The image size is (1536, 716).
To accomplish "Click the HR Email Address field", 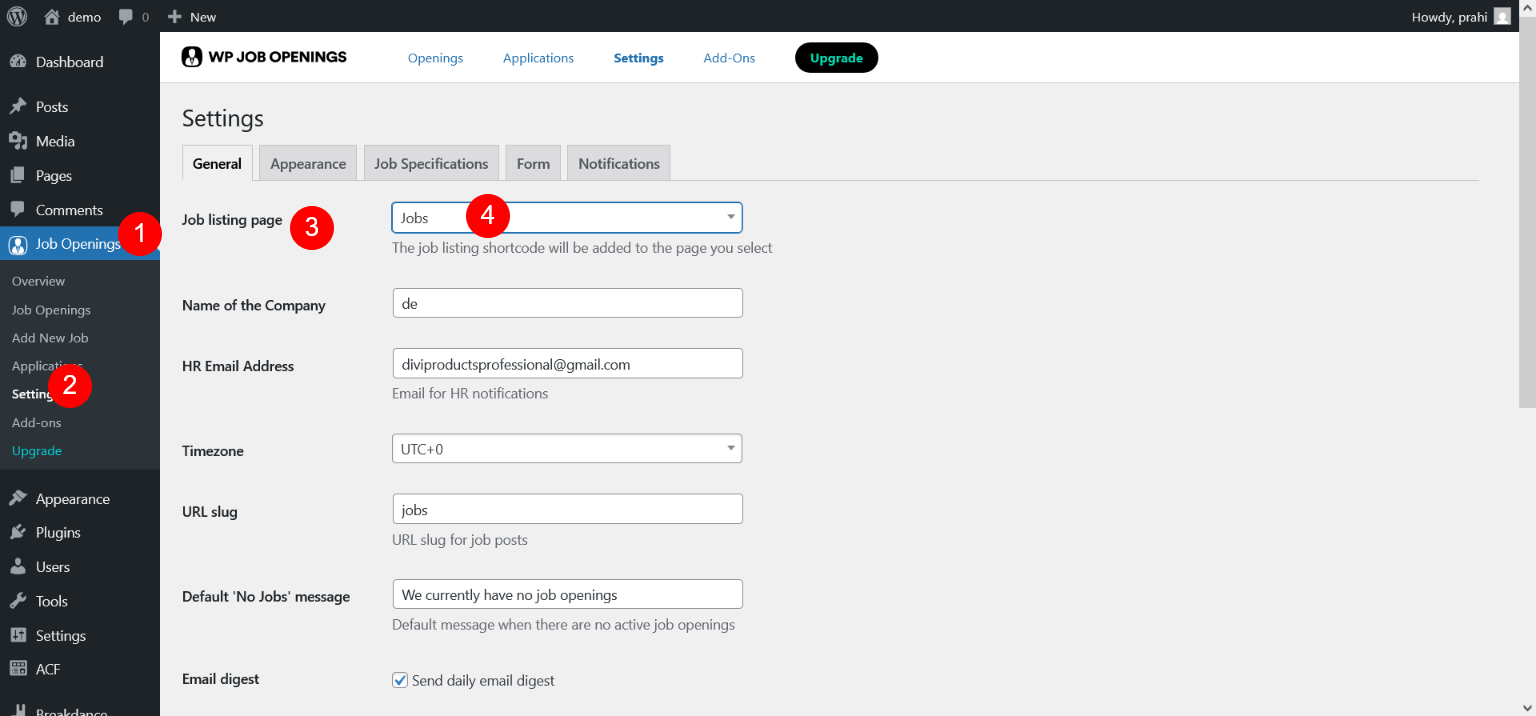I will 567,364.
